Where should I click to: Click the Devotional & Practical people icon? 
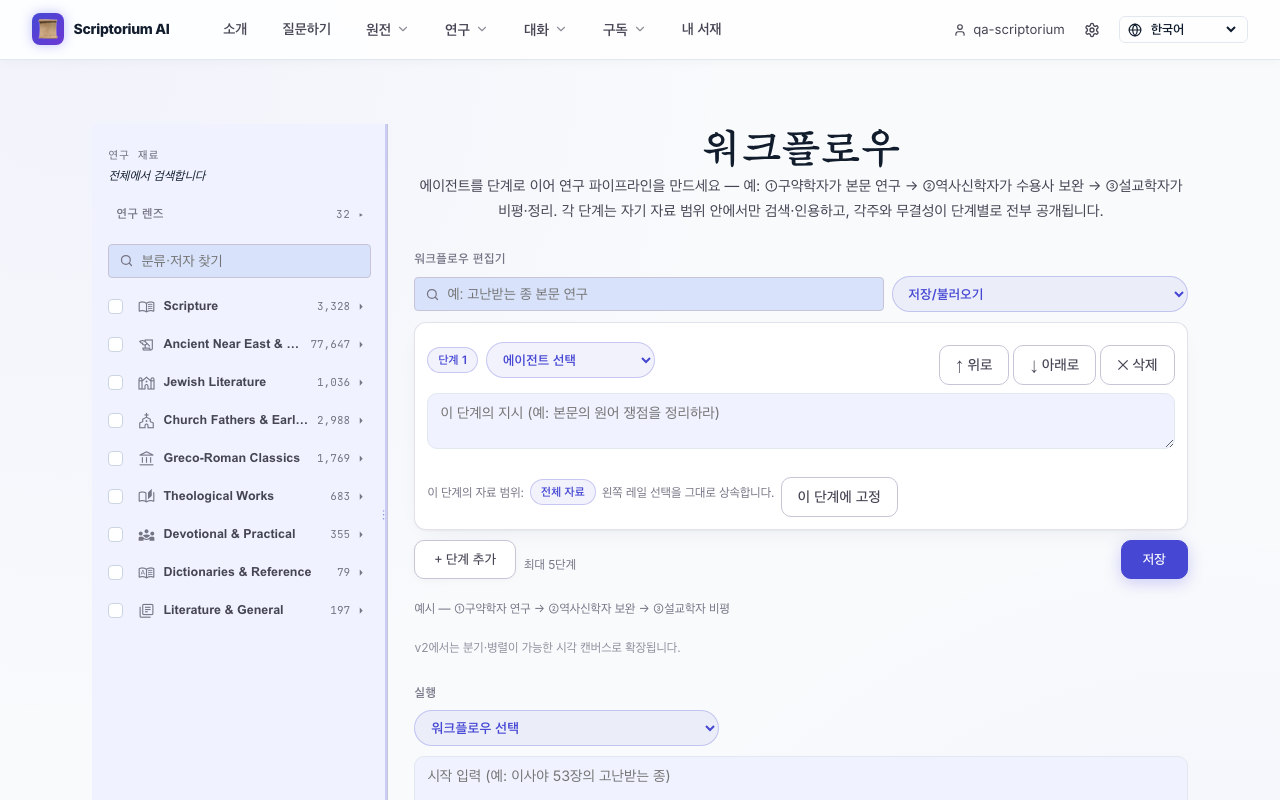[146, 534]
